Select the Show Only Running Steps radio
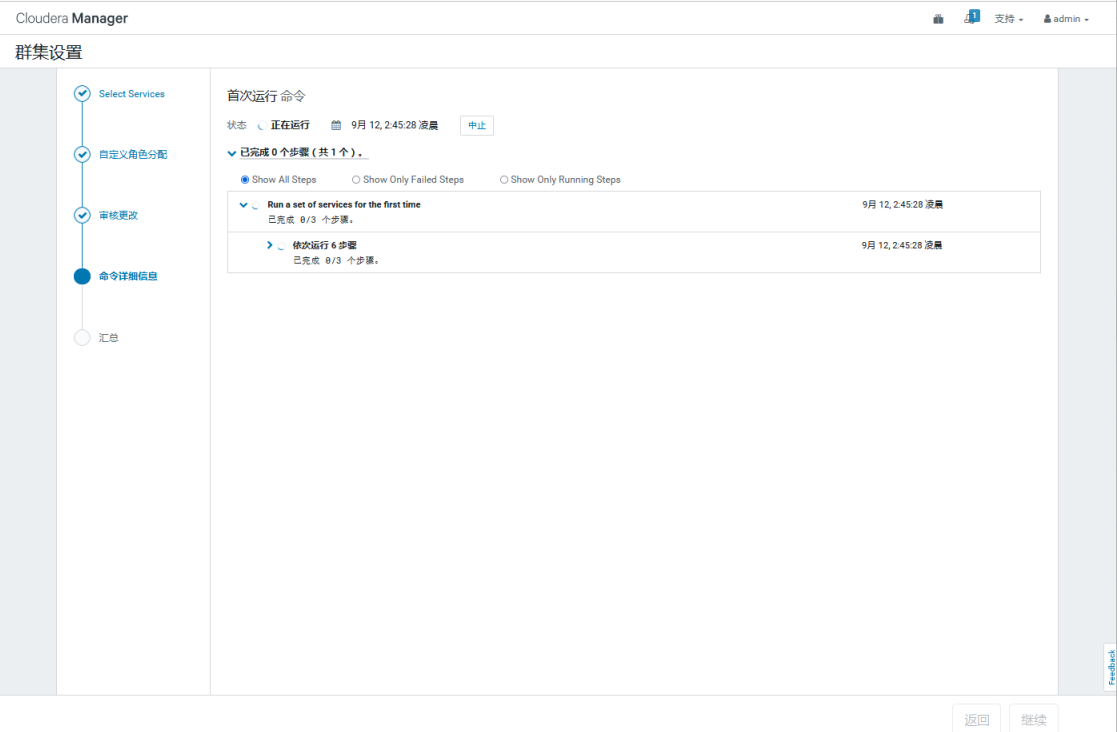The image size is (1117, 732). click(504, 179)
